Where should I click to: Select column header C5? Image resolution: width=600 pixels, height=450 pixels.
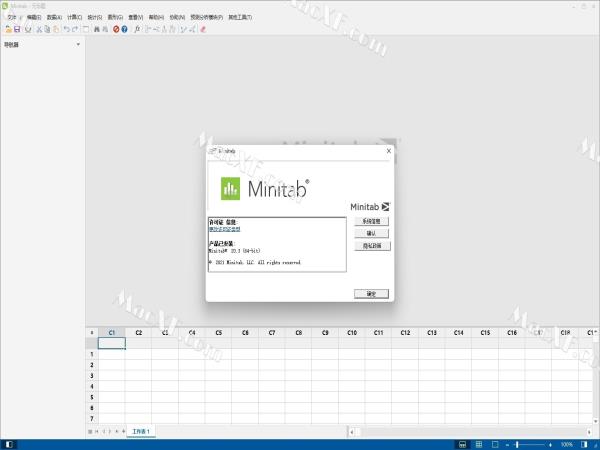[x=218, y=333]
